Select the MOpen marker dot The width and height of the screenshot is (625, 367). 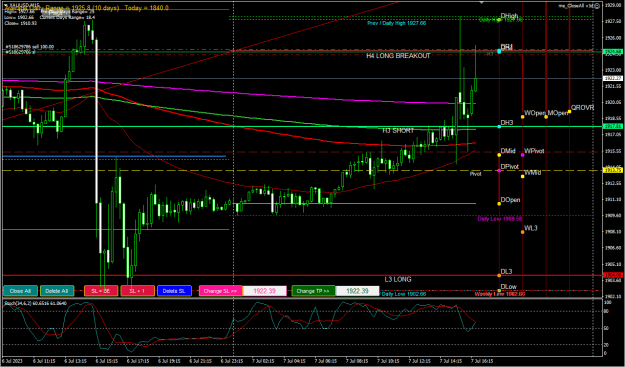pyautogui.click(x=546, y=117)
